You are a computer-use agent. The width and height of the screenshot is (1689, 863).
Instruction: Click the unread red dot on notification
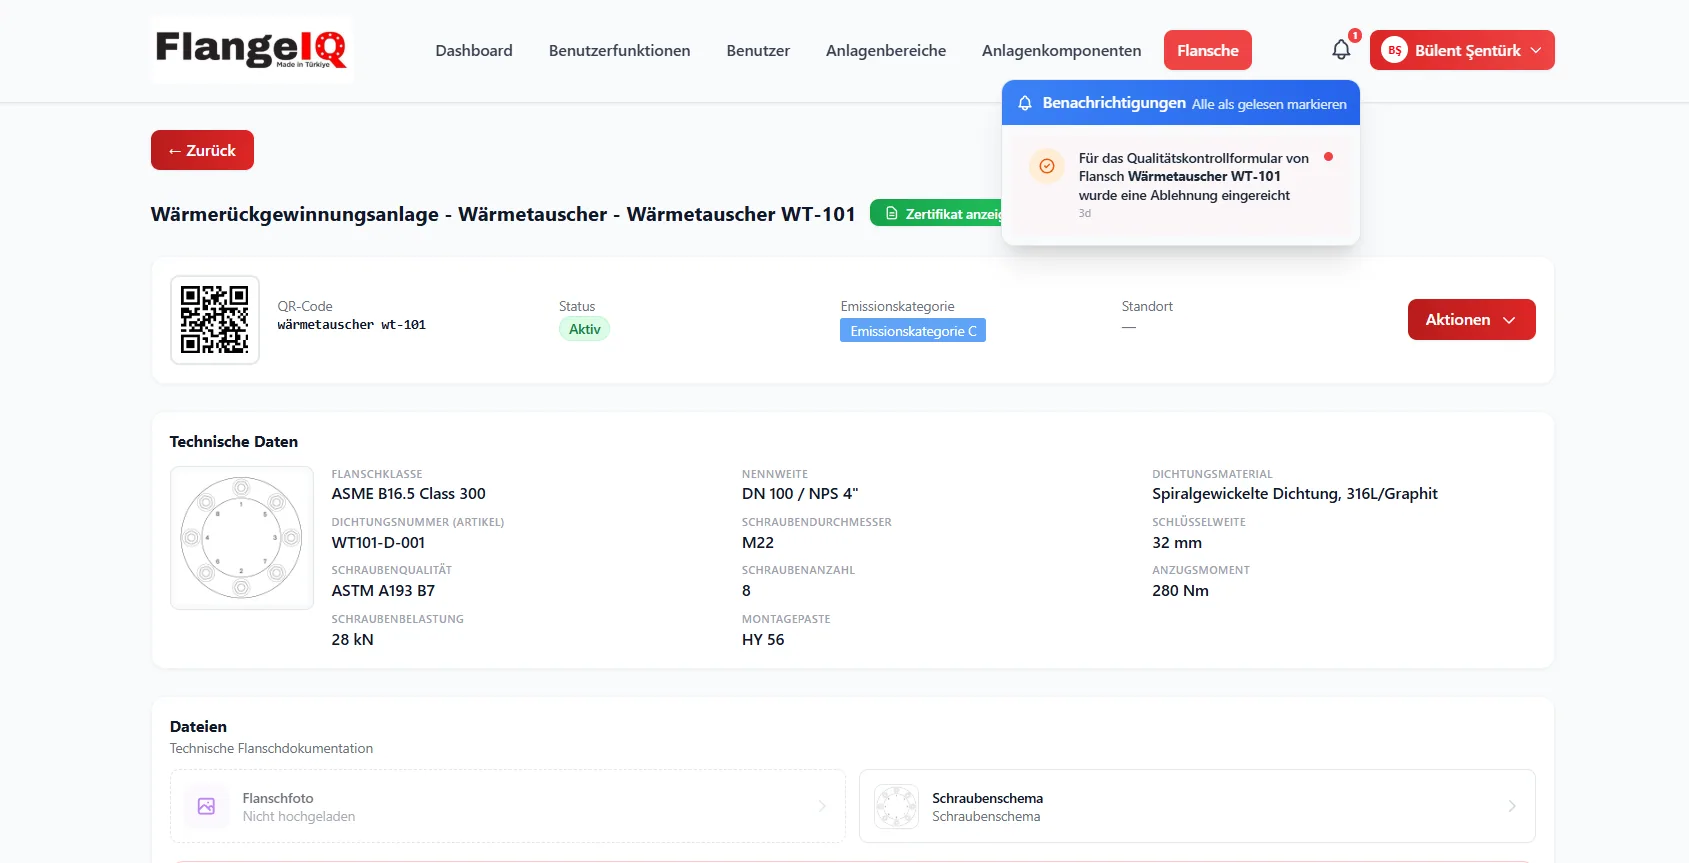coord(1328,157)
